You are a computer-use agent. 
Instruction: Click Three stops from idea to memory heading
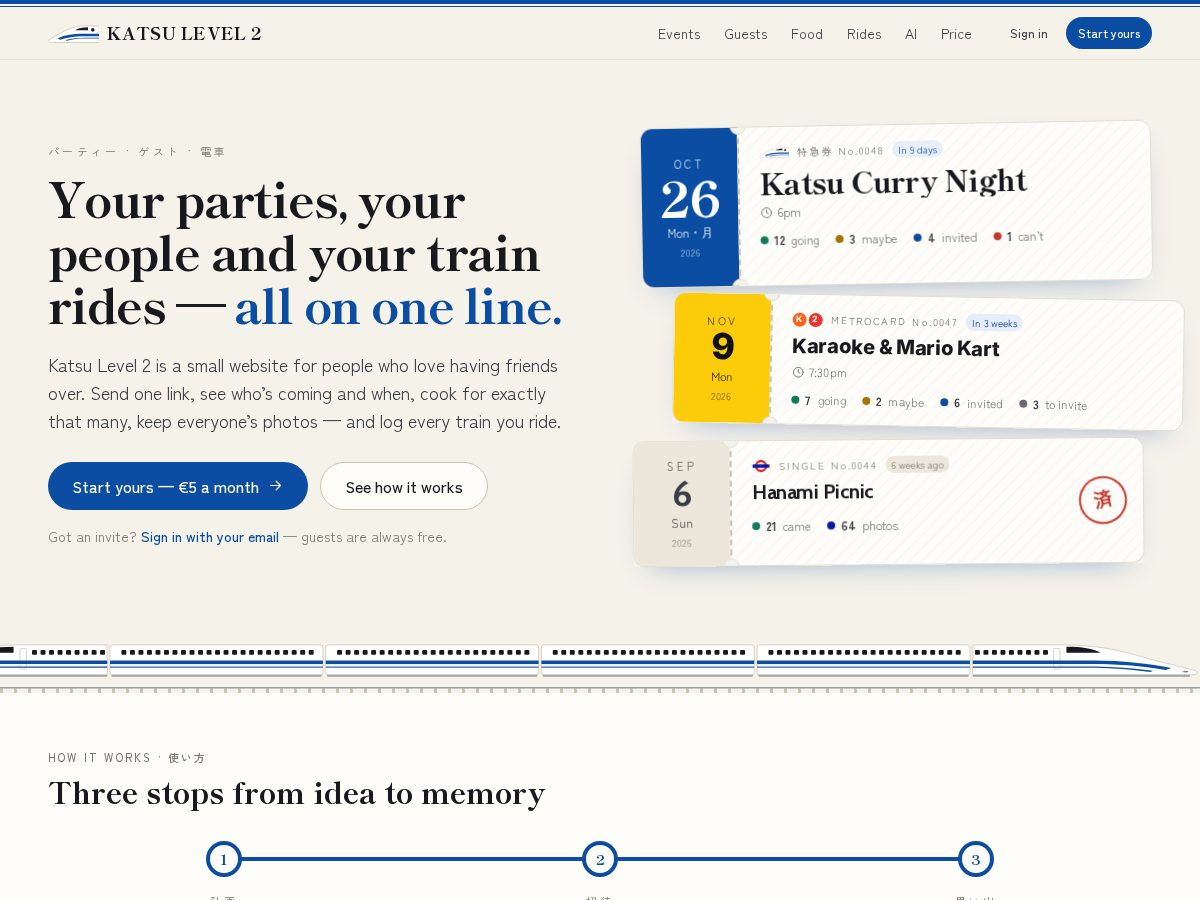click(297, 793)
